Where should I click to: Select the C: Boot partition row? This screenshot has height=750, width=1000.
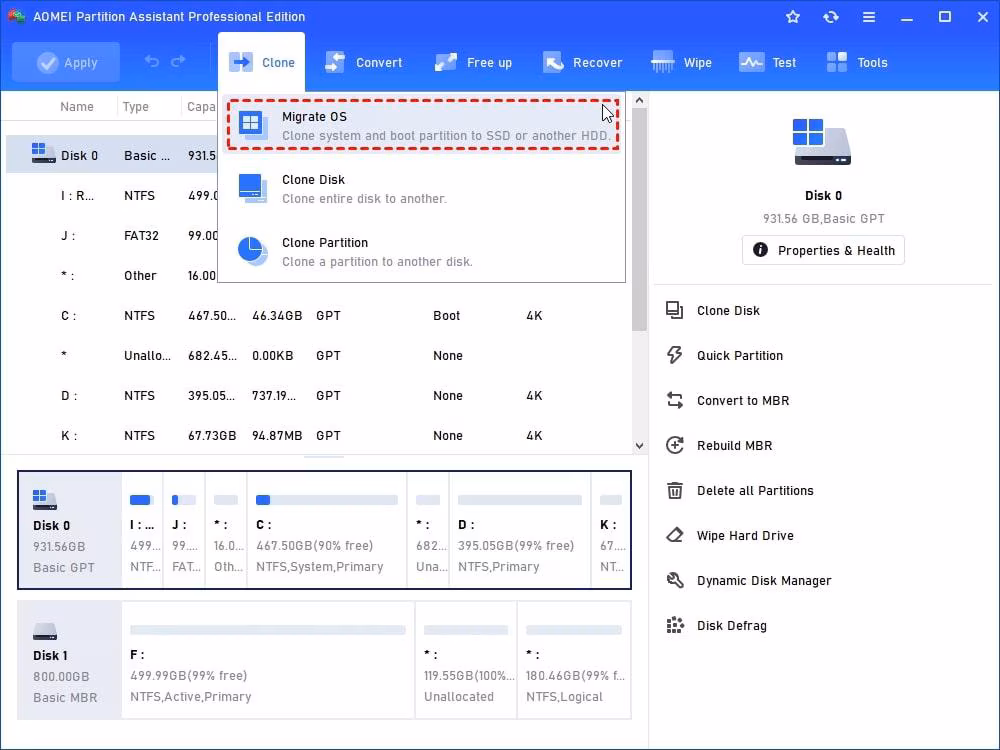pyautogui.click(x=318, y=316)
